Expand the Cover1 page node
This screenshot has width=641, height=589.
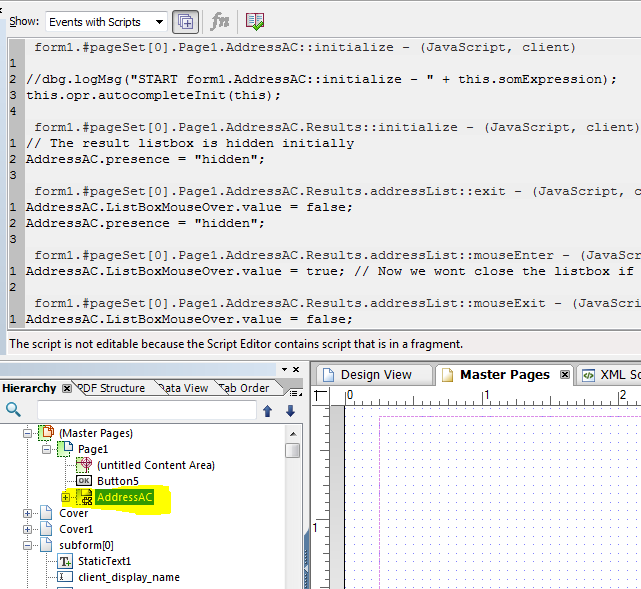click(x=28, y=529)
